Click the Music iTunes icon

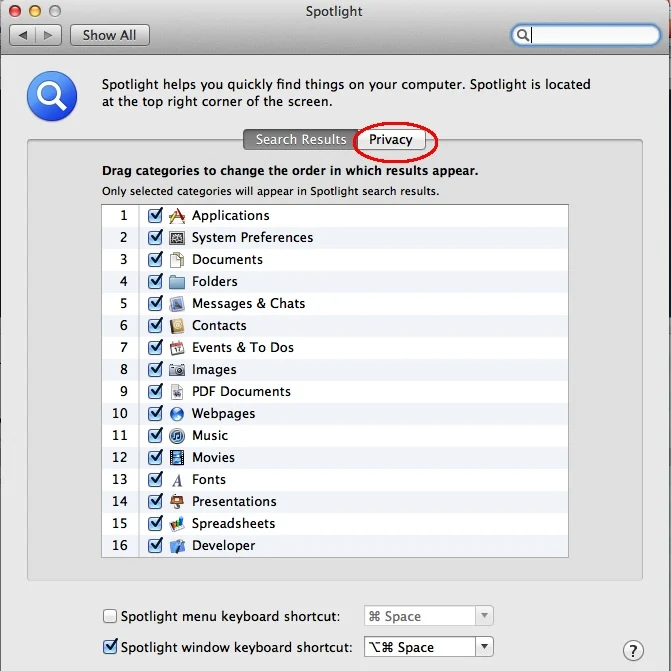point(177,436)
